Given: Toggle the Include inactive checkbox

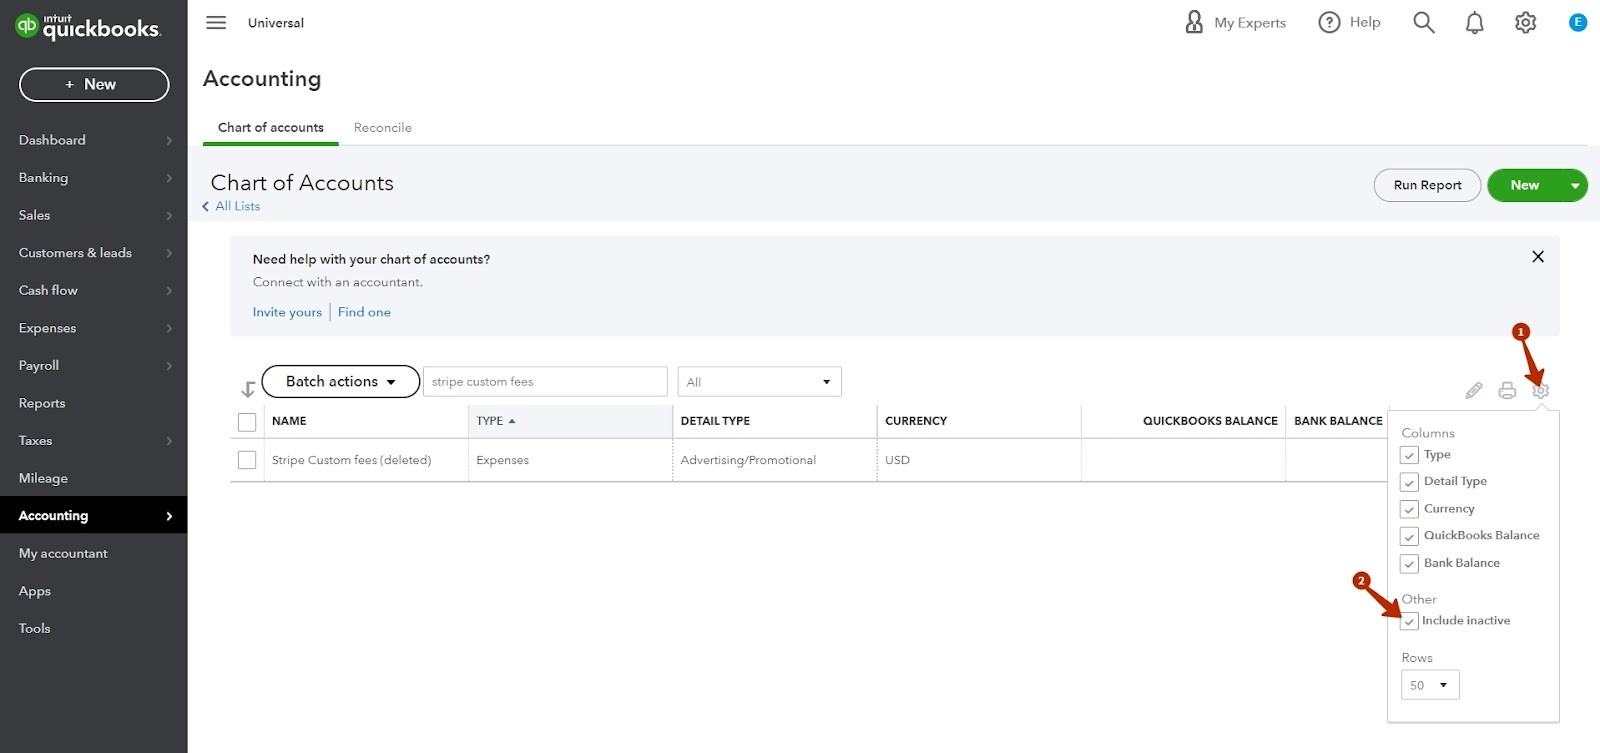Looking at the screenshot, I should [x=1409, y=621].
